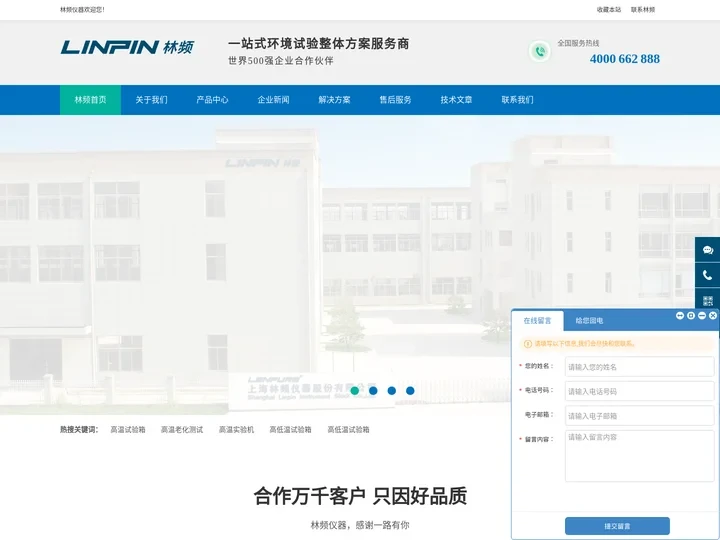Click the message widget square pop-out icon

pos(691,315)
